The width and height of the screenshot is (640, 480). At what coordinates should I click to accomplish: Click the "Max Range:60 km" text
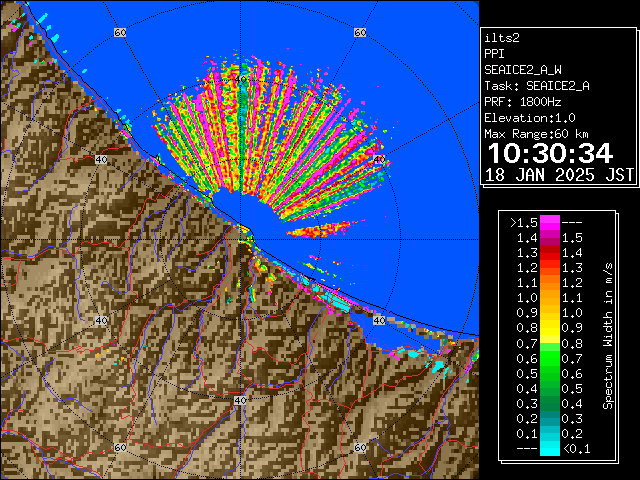536,134
